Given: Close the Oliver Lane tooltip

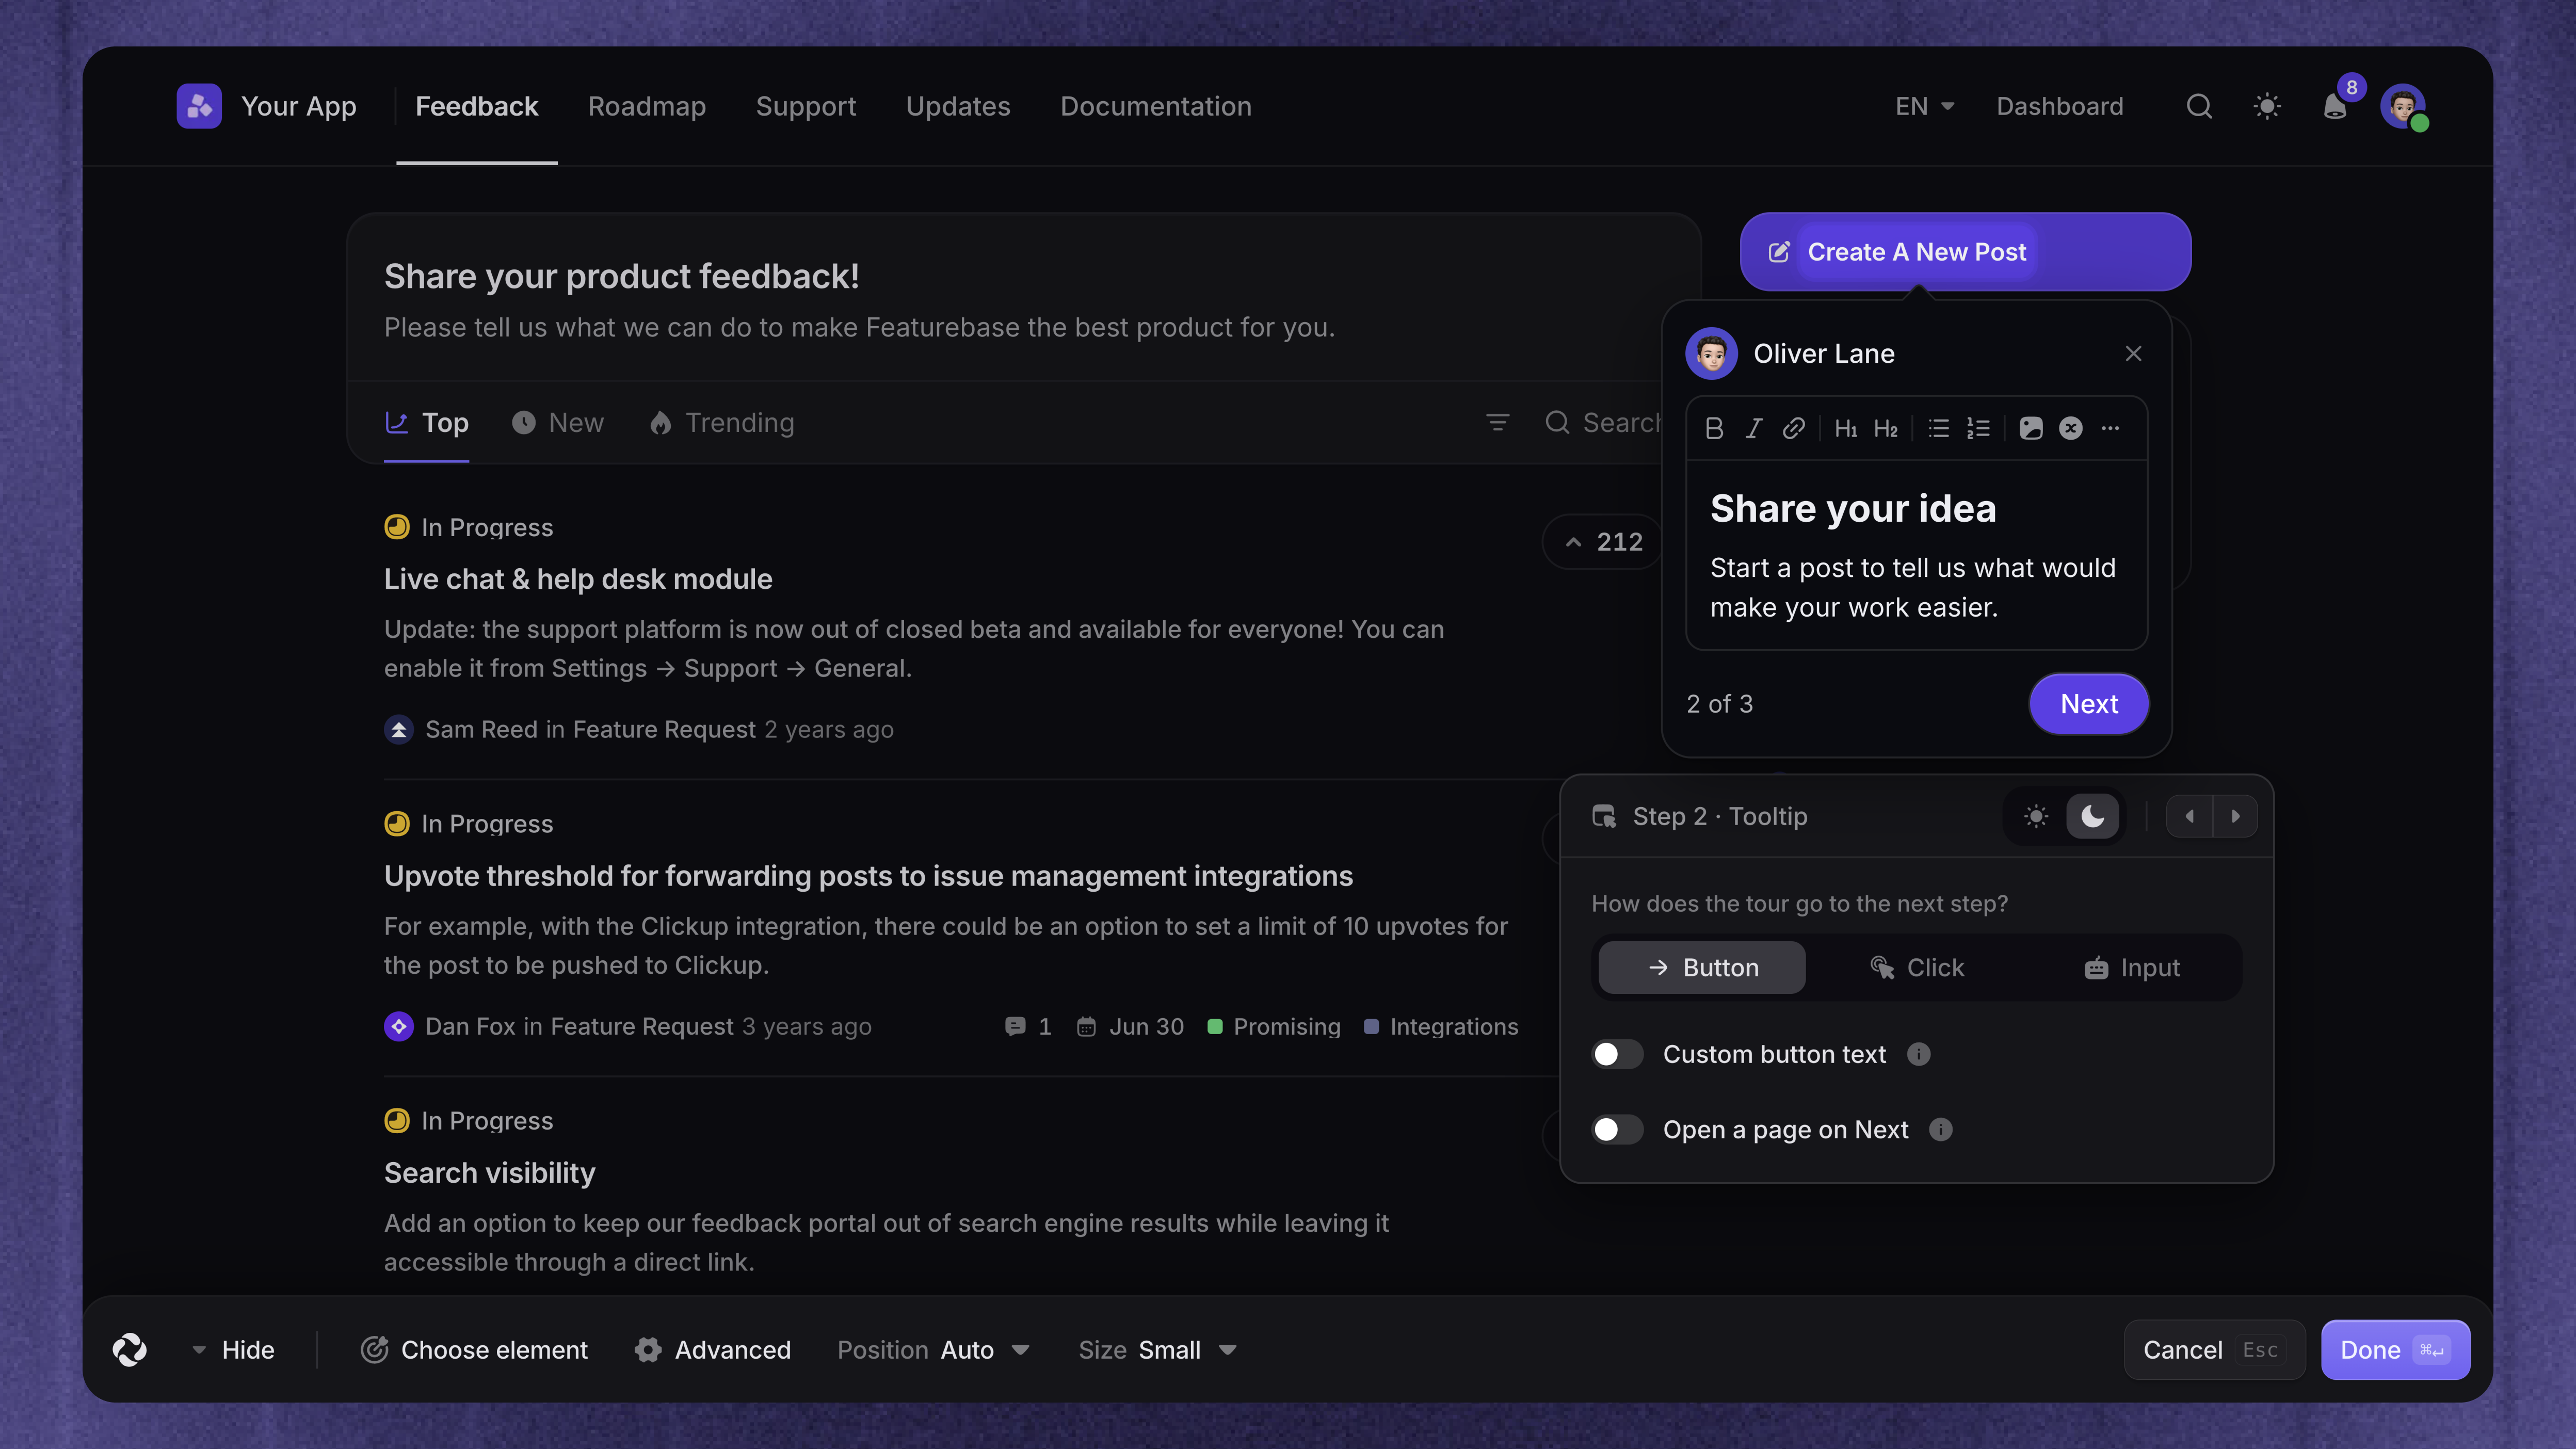Looking at the screenshot, I should tap(2133, 353).
